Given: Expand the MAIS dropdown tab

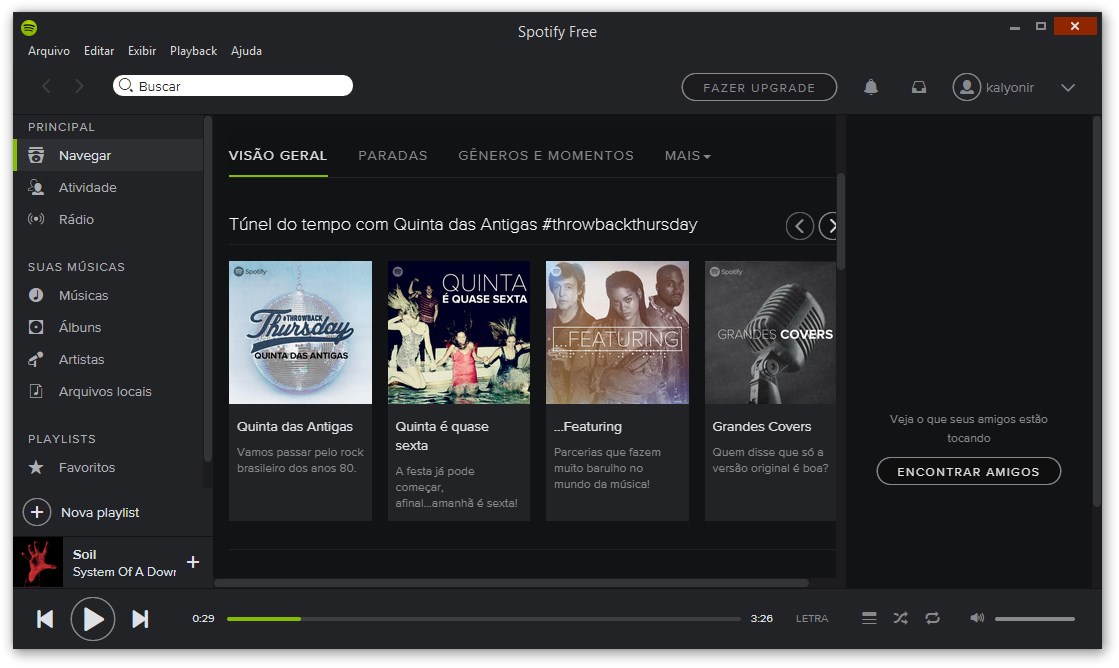Looking at the screenshot, I should [x=687, y=156].
